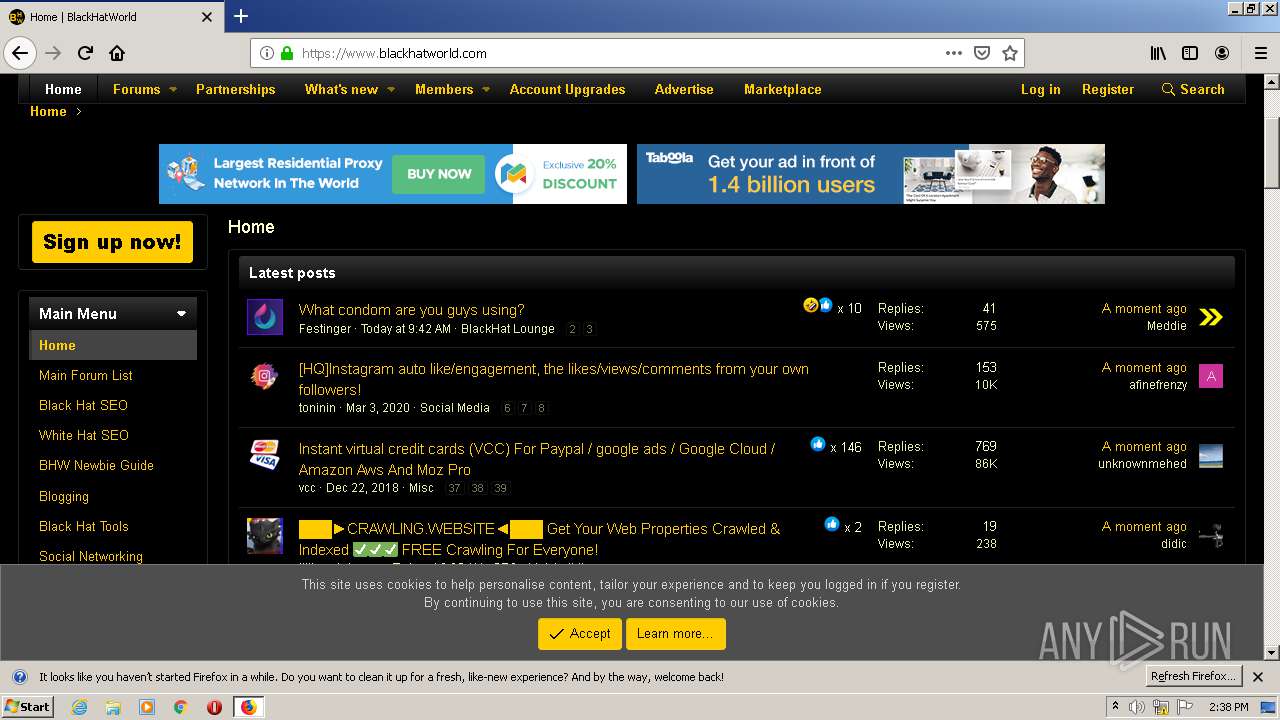1280x720 pixels.
Task: Open Windows Explorer folder in taskbar
Action: point(113,707)
